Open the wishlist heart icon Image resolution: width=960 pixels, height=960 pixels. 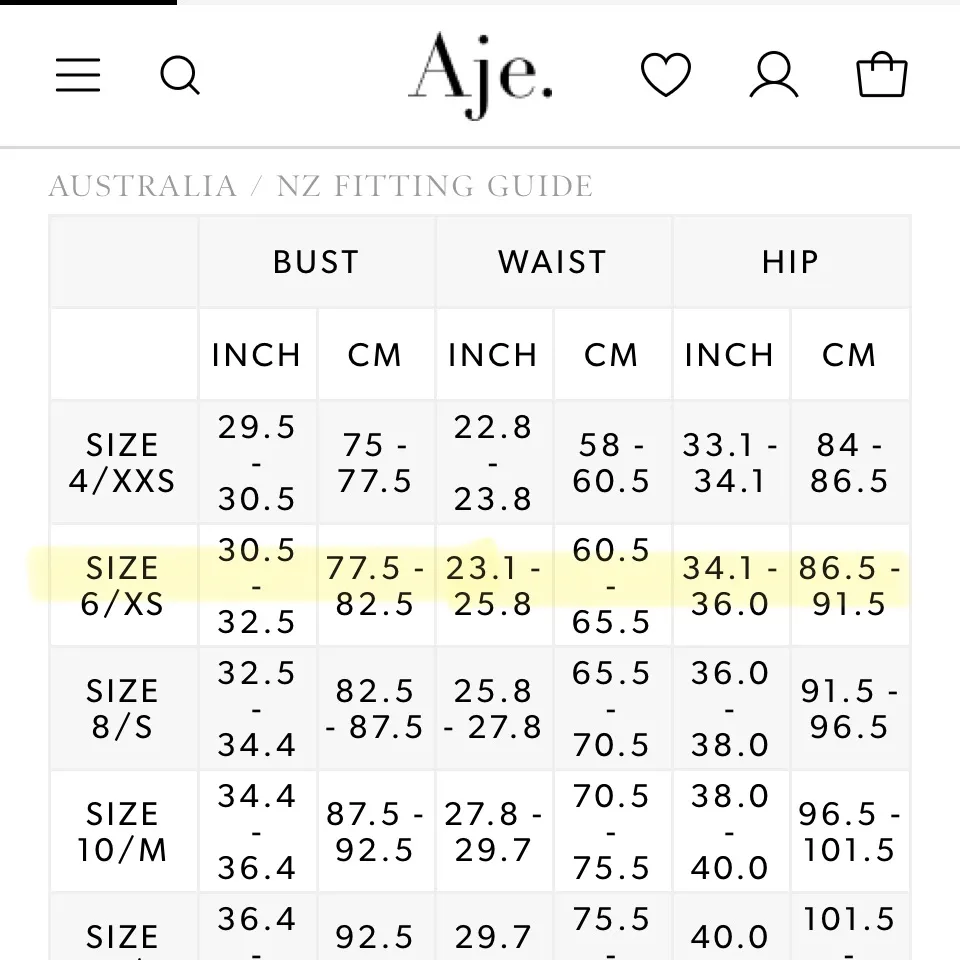(666, 75)
